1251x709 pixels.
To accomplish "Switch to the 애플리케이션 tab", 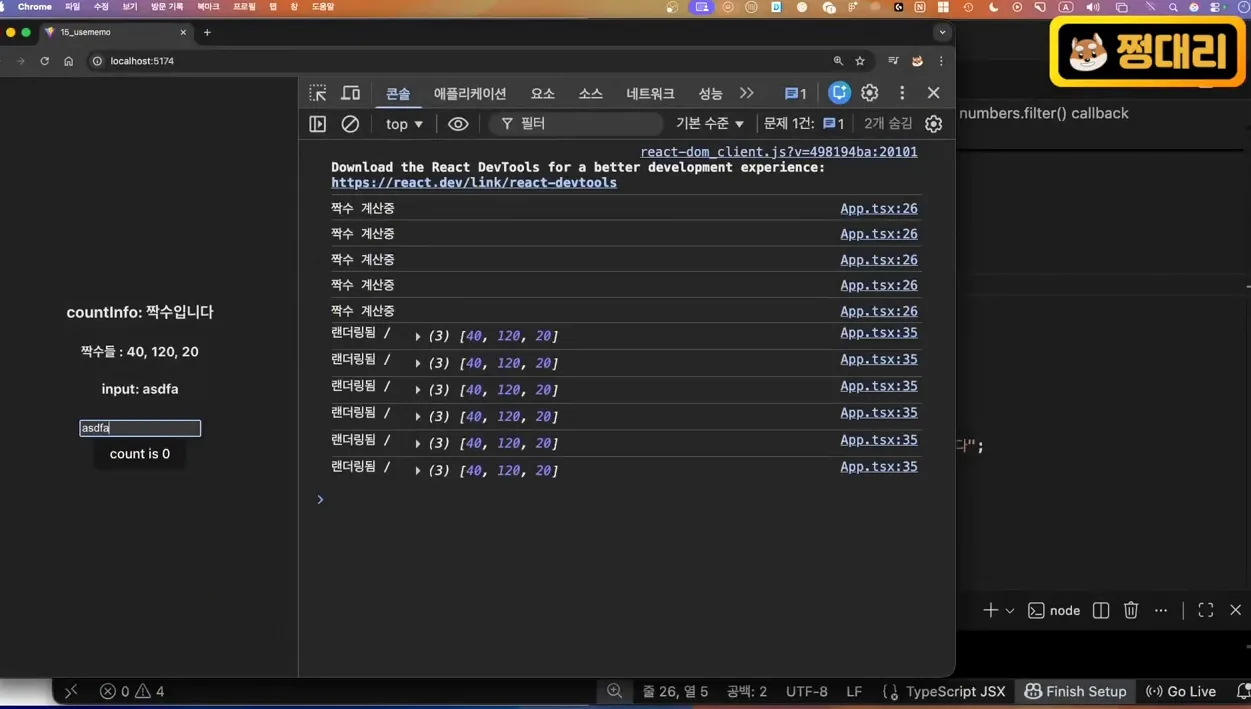I will tap(470, 94).
